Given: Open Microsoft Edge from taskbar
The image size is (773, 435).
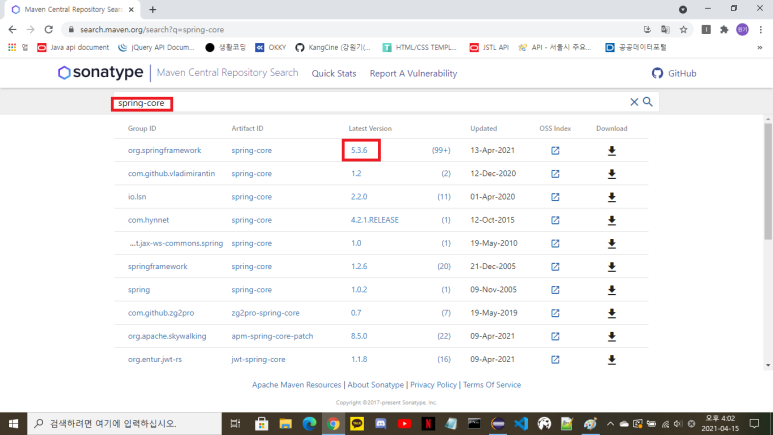Looking at the screenshot, I should [309, 424].
